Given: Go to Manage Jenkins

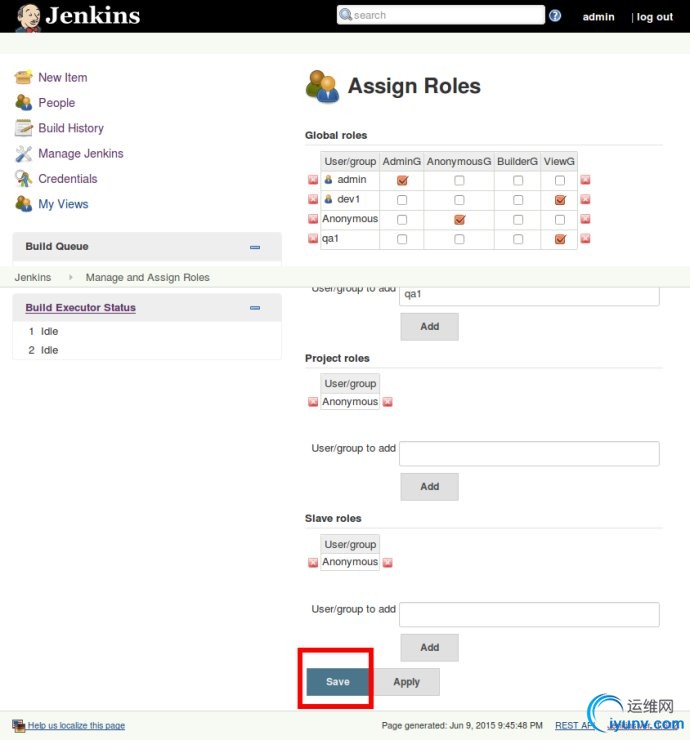Looking at the screenshot, I should click(x=81, y=153).
